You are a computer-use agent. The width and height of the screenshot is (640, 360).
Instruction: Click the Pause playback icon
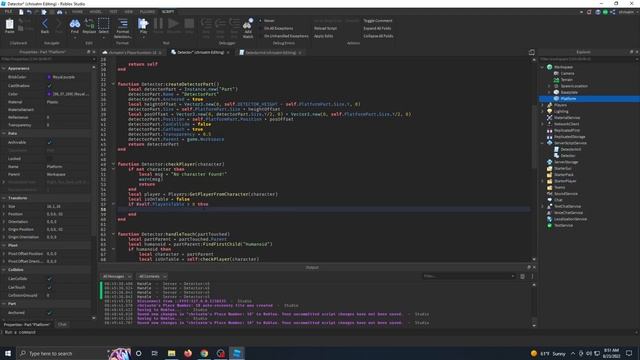158,25
